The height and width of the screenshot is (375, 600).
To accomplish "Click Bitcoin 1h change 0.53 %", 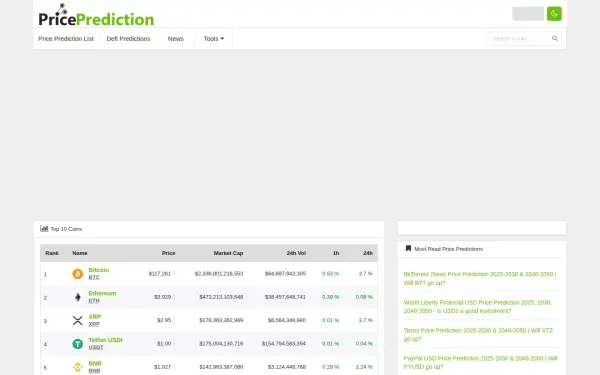I will 331,274.
